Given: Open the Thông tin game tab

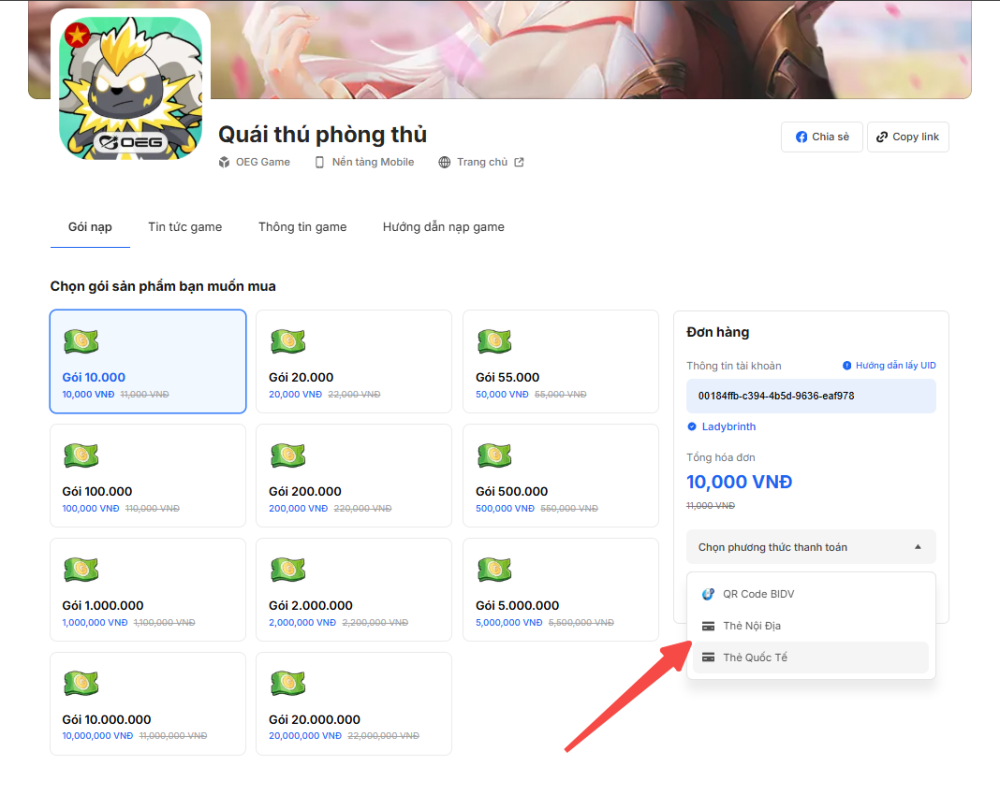Looking at the screenshot, I should coord(302,227).
